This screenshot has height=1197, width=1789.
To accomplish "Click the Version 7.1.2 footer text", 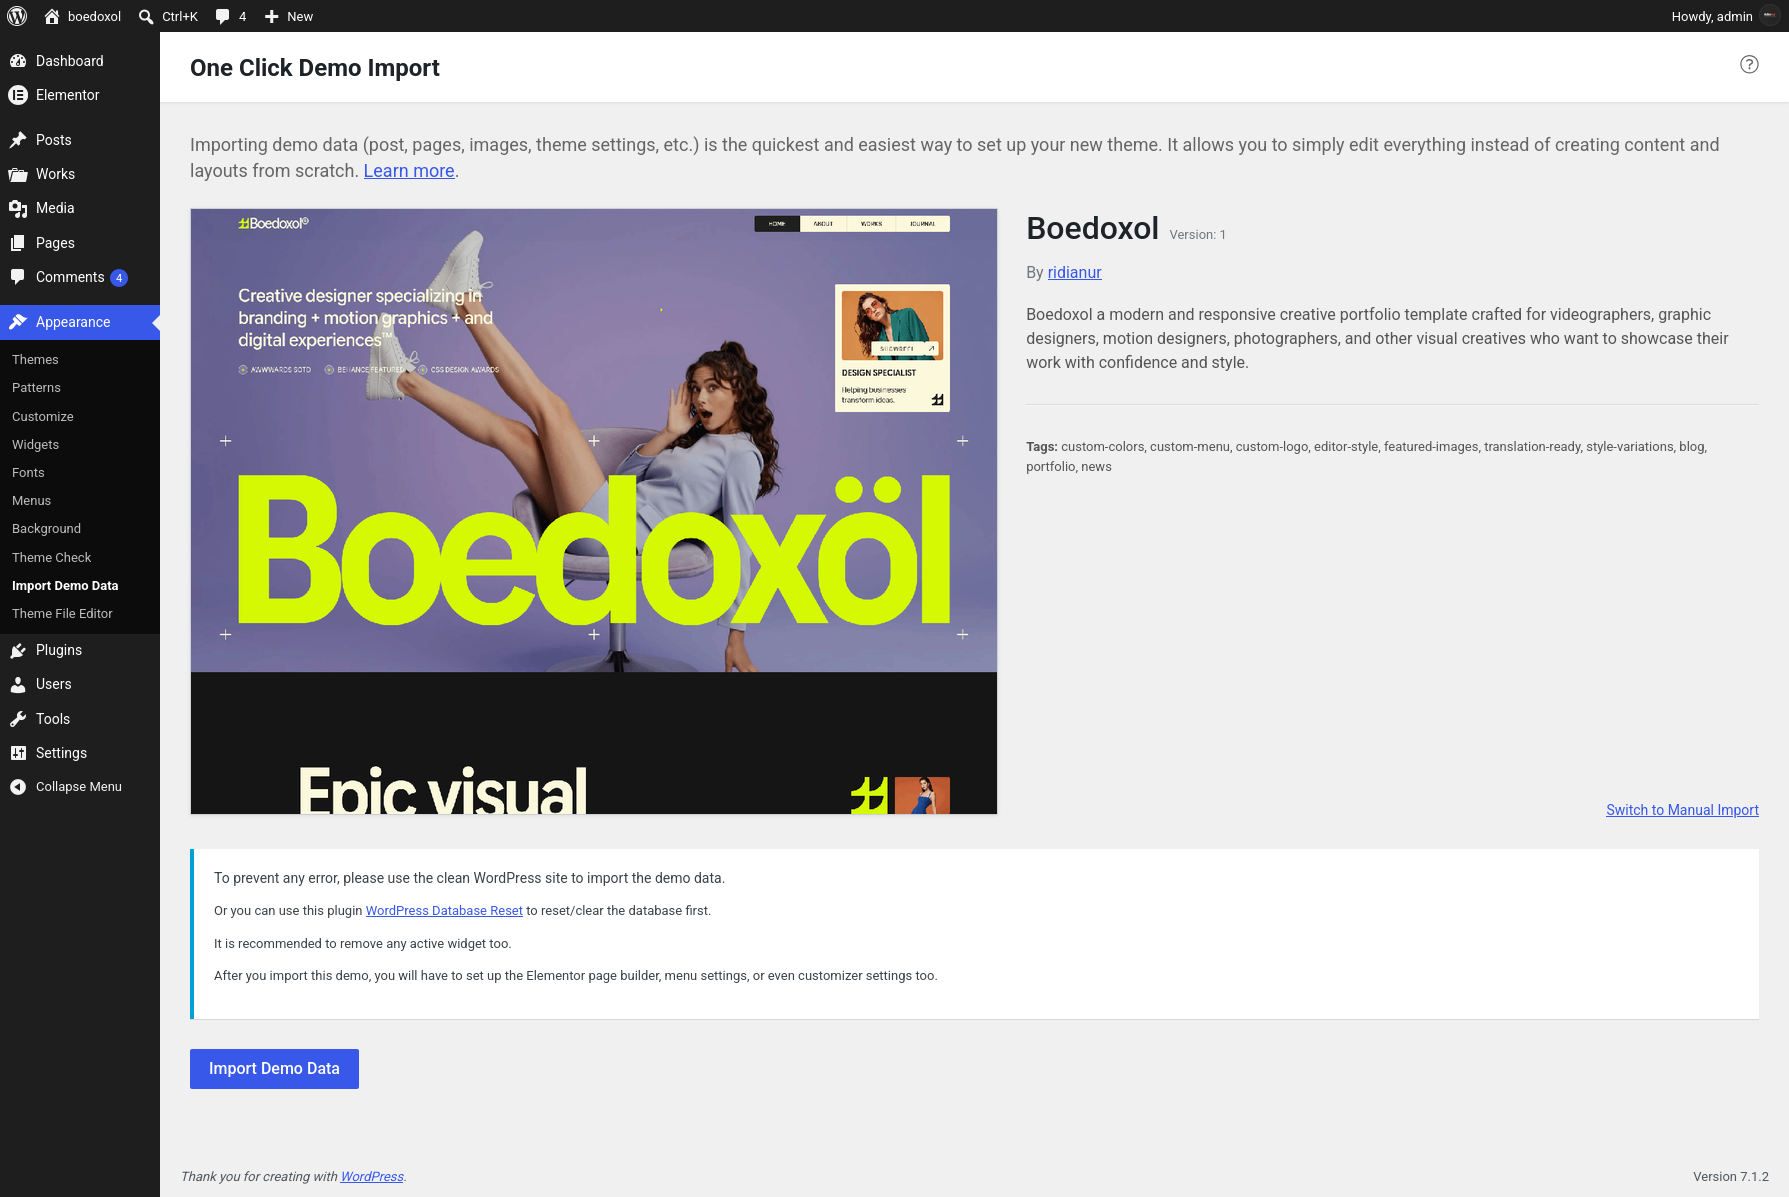I will pyautogui.click(x=1731, y=1177).
